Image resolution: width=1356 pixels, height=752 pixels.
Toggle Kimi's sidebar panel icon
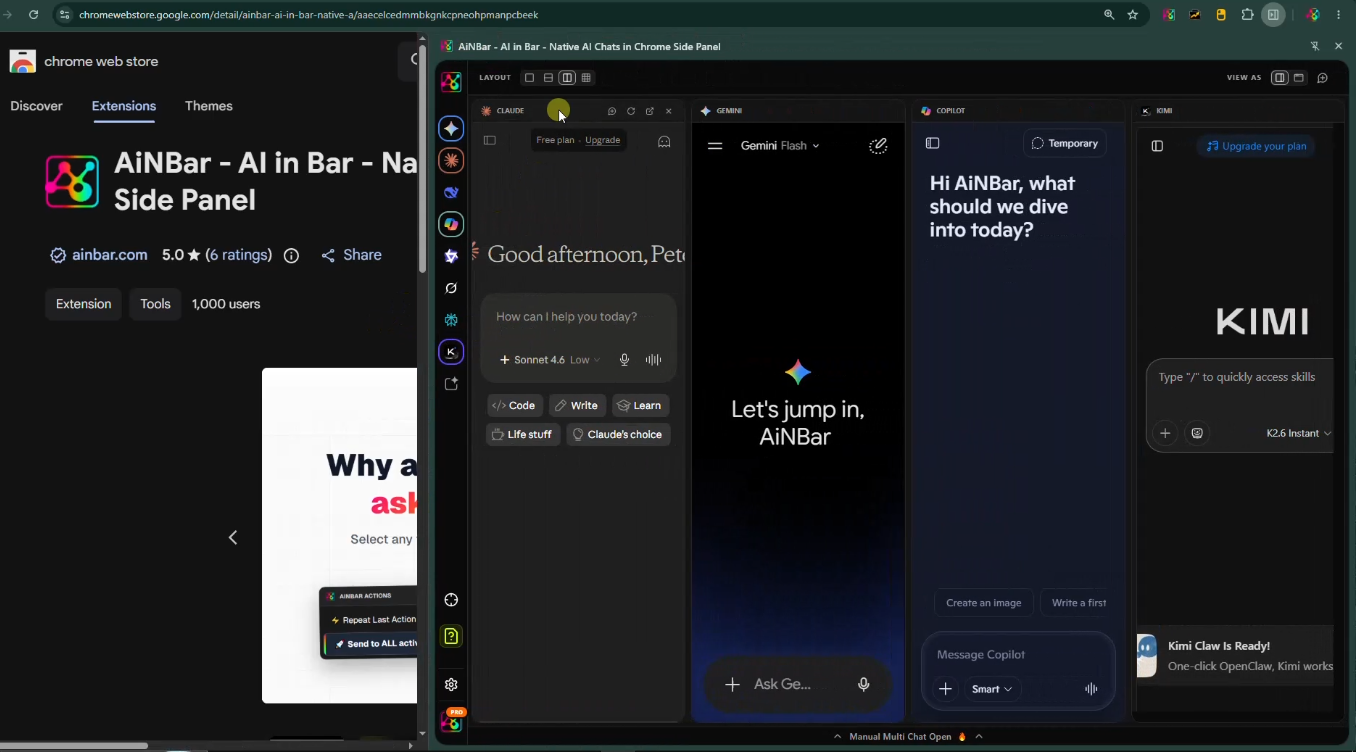click(x=1157, y=146)
